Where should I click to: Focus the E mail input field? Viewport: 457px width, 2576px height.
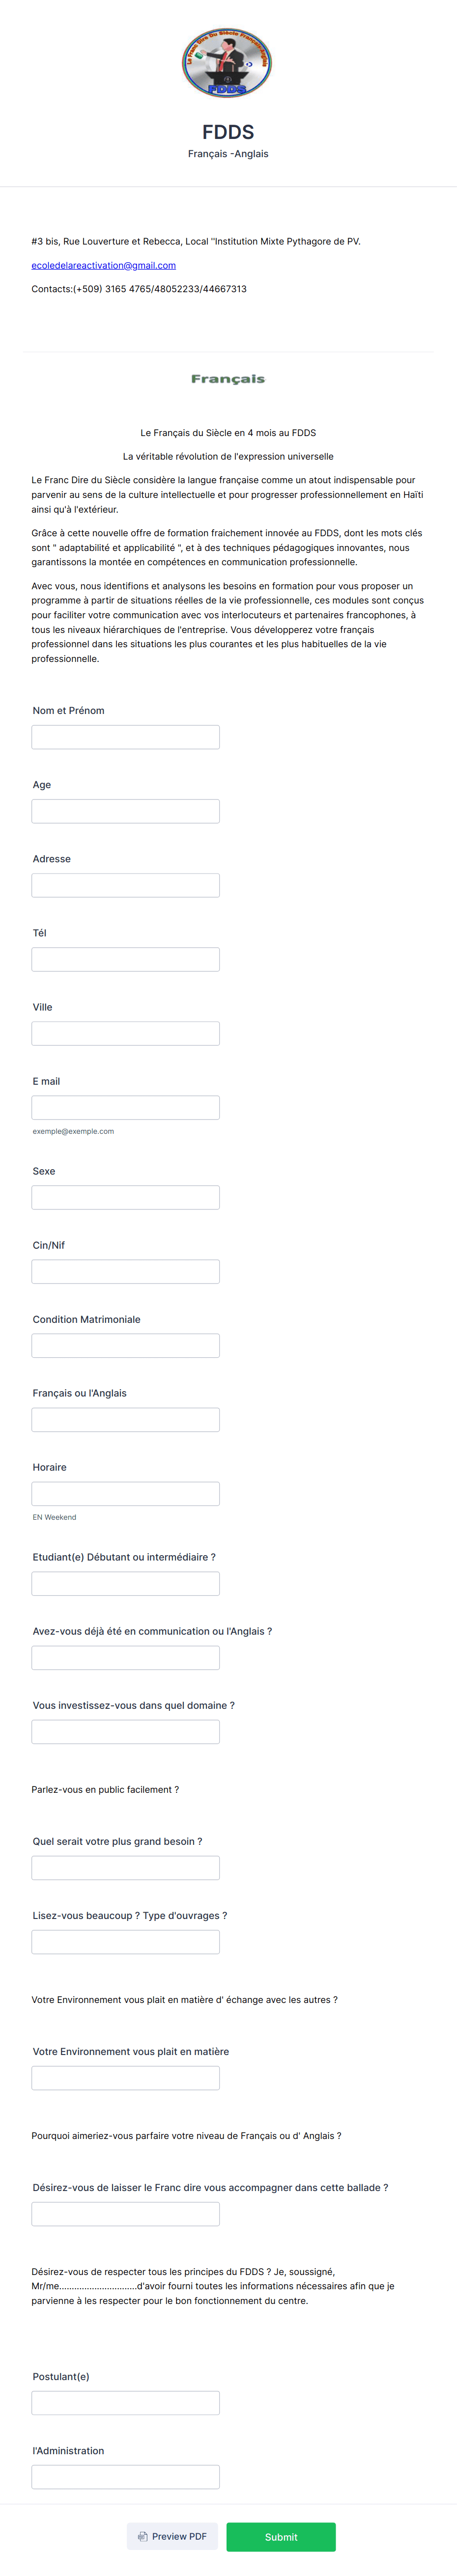click(125, 1107)
